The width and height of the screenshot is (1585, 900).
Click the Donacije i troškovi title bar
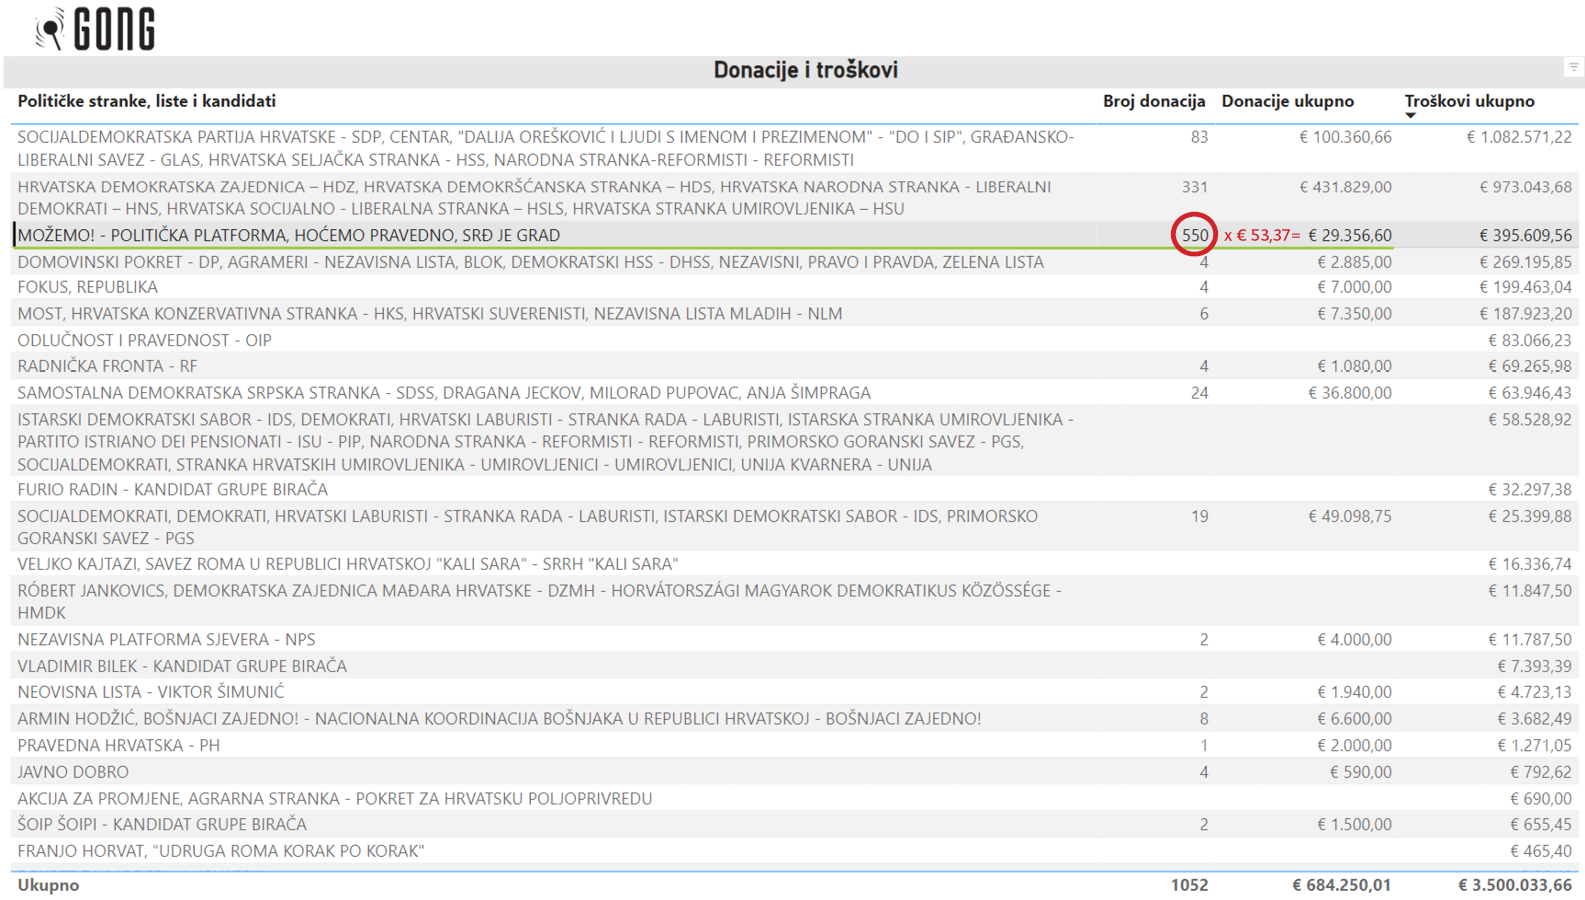pyautogui.click(x=805, y=70)
